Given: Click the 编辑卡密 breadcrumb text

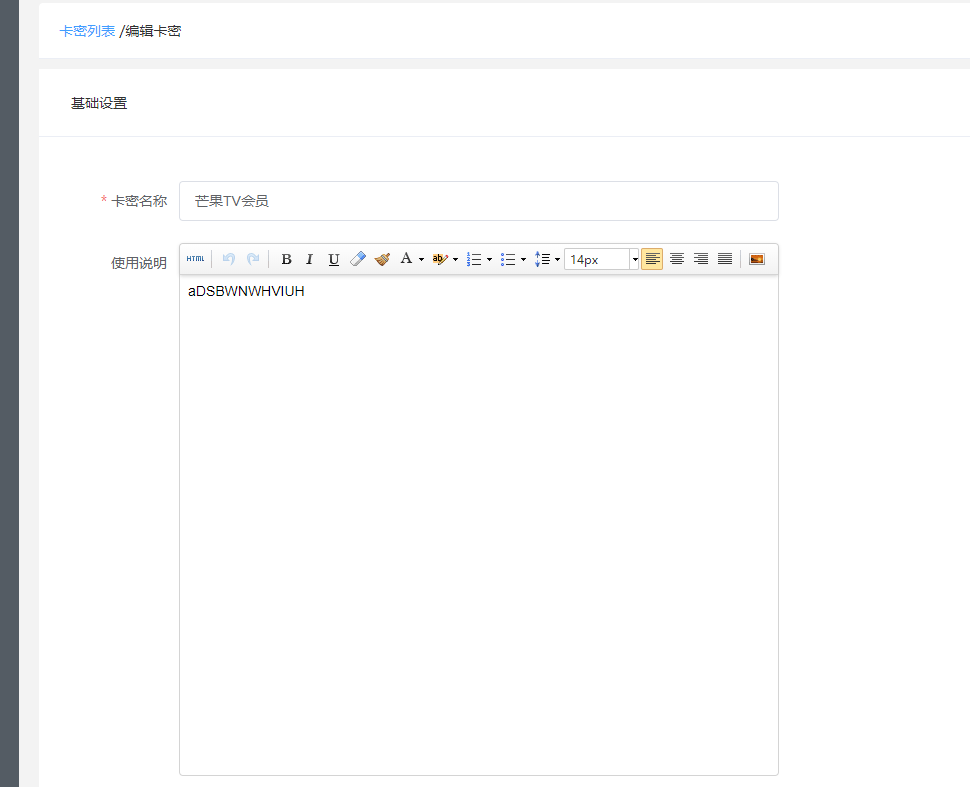Looking at the screenshot, I should point(153,31).
